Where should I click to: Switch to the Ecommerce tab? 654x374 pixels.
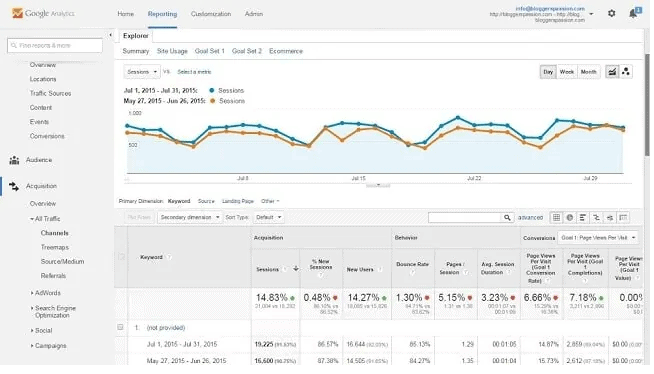(286, 51)
